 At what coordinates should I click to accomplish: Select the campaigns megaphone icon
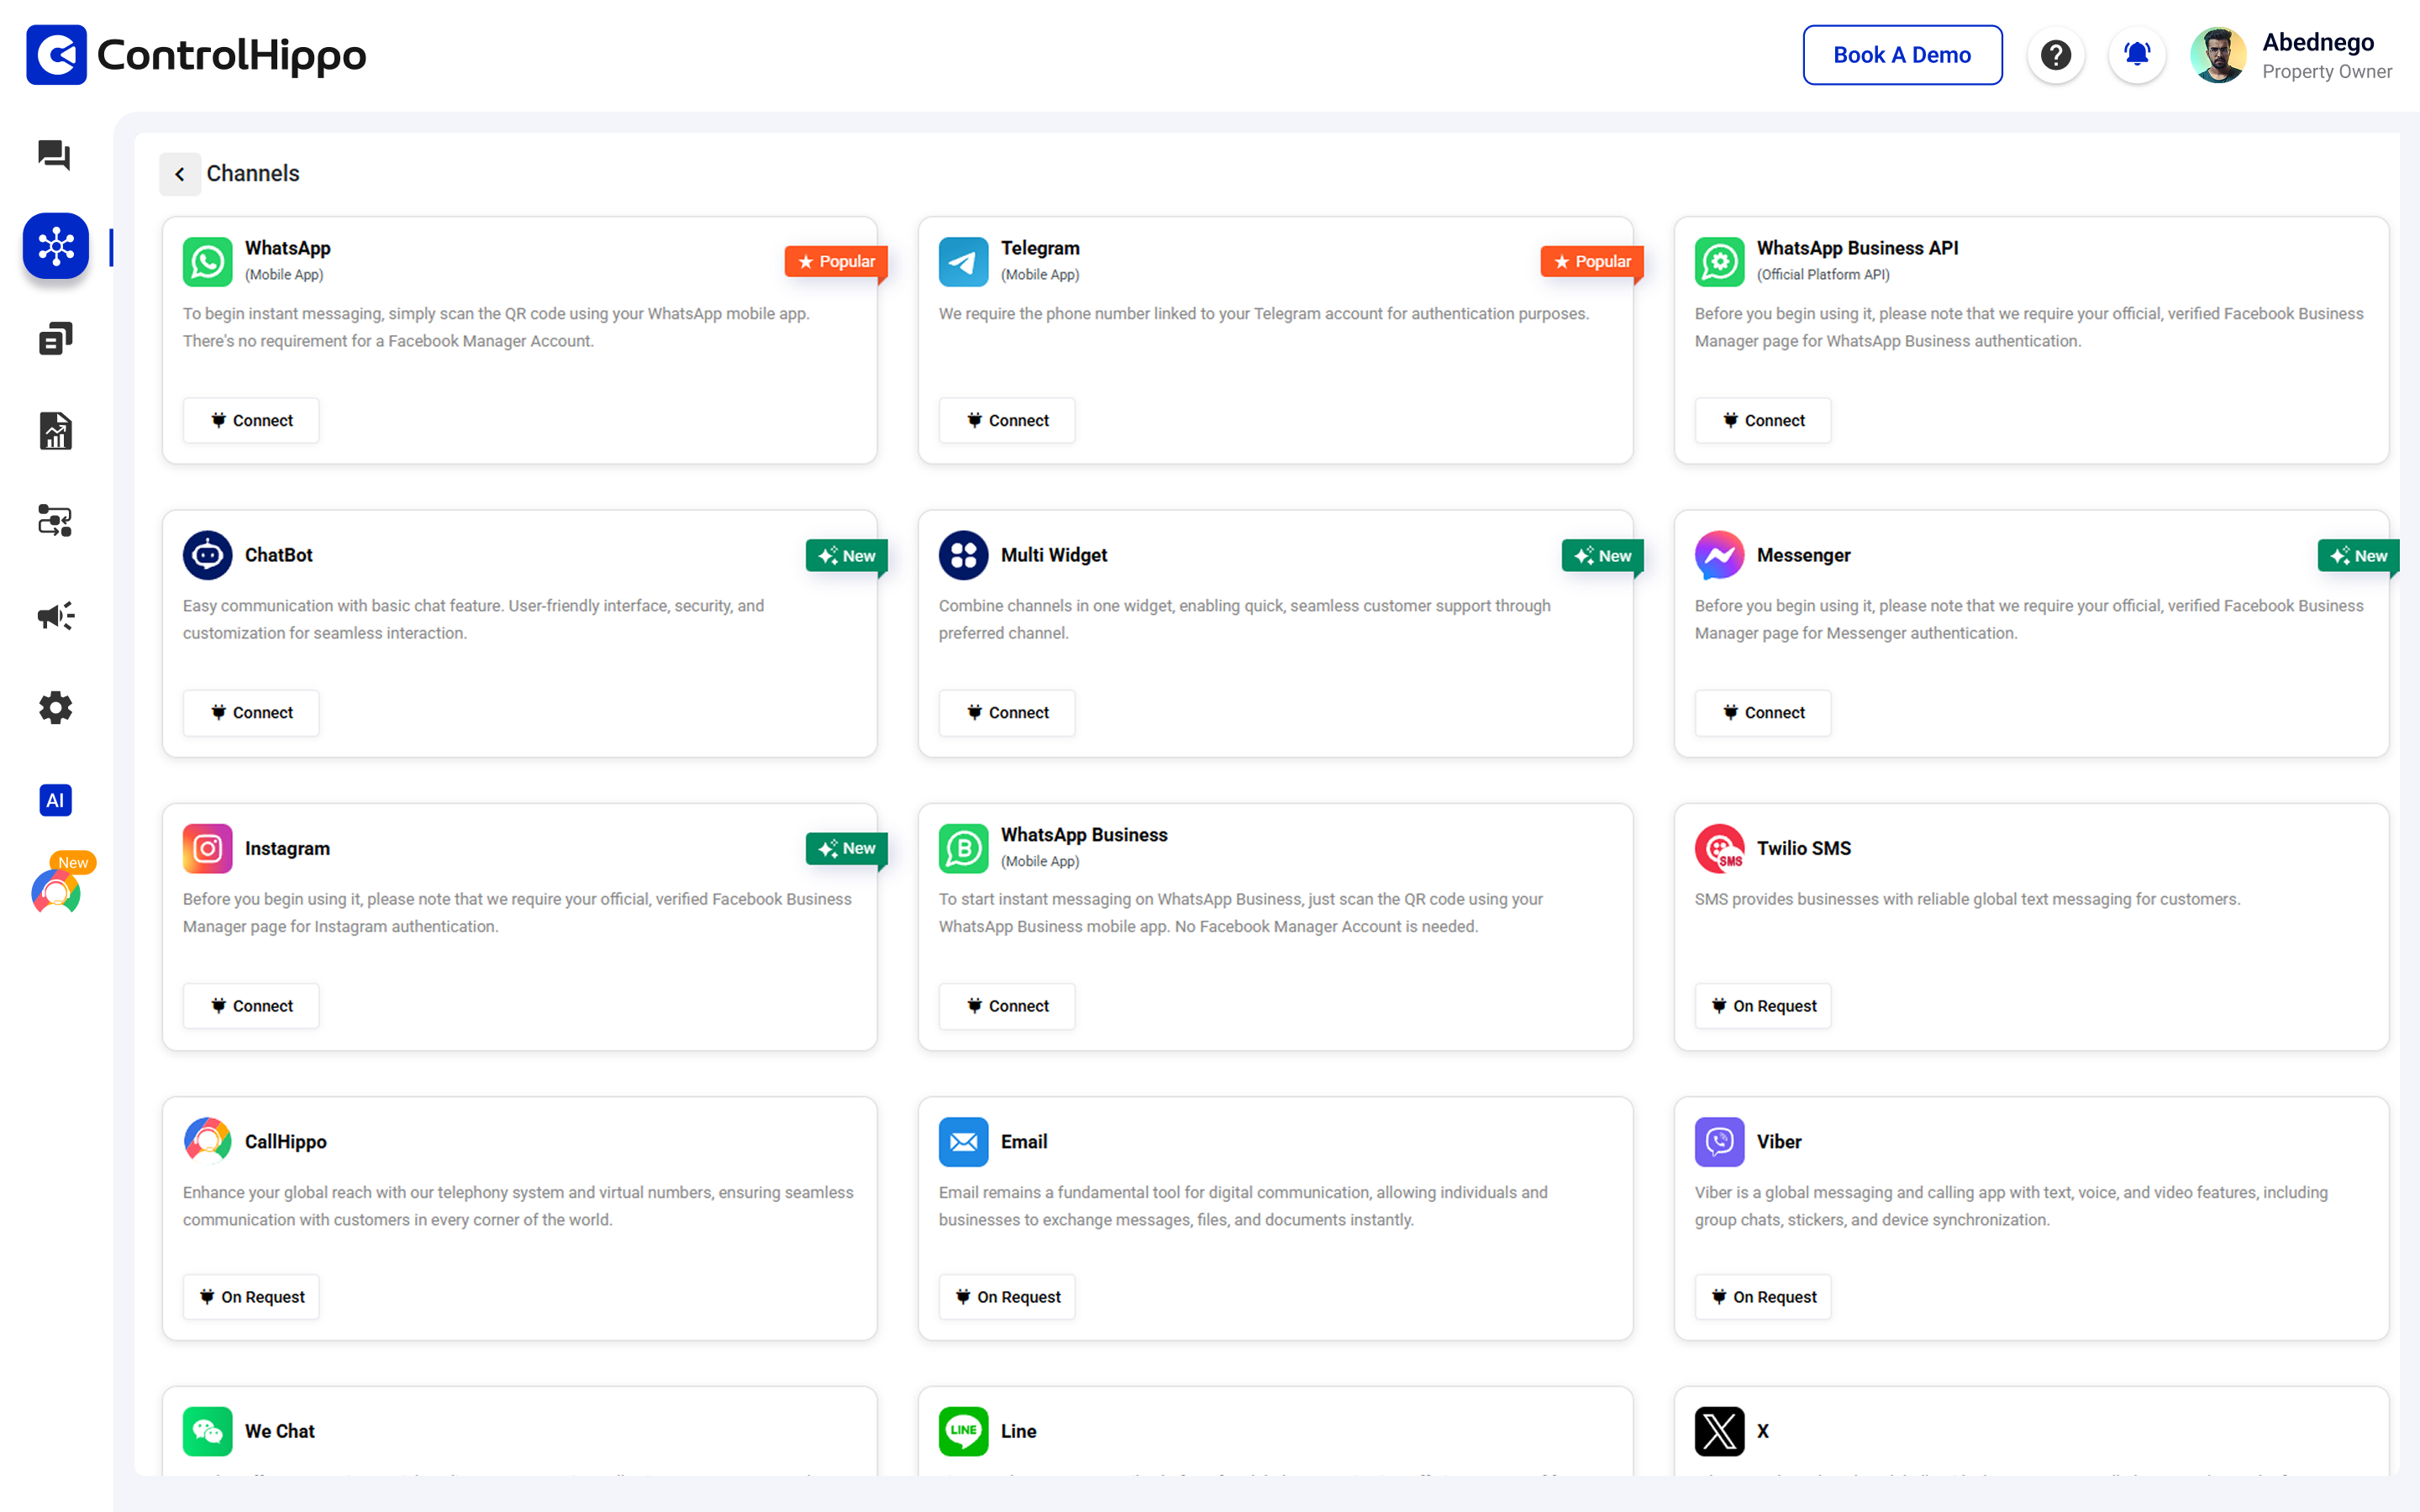click(55, 616)
